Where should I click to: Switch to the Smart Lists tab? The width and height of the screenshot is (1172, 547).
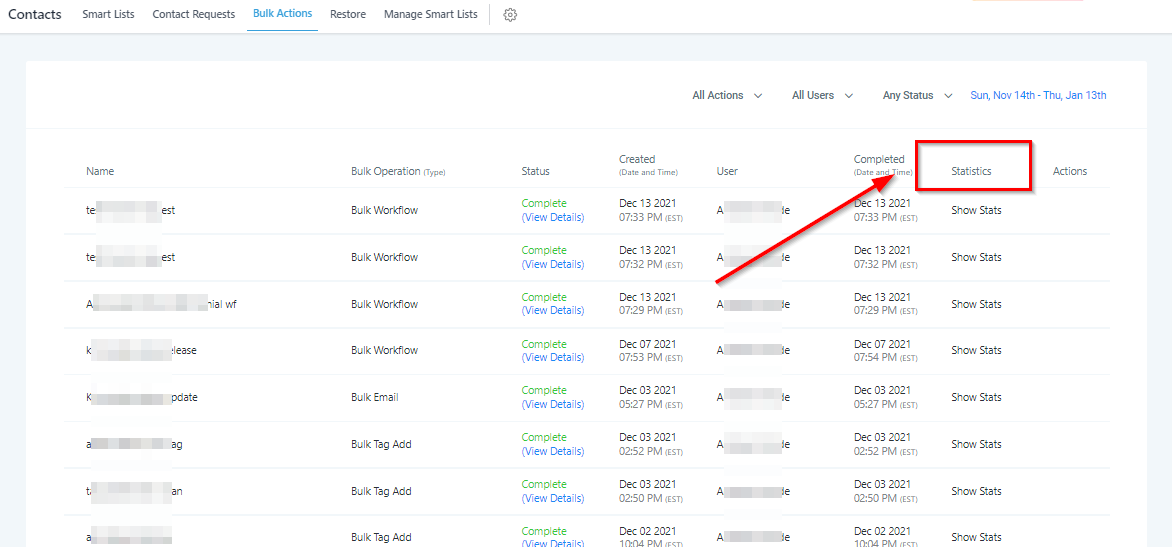[x=110, y=15]
